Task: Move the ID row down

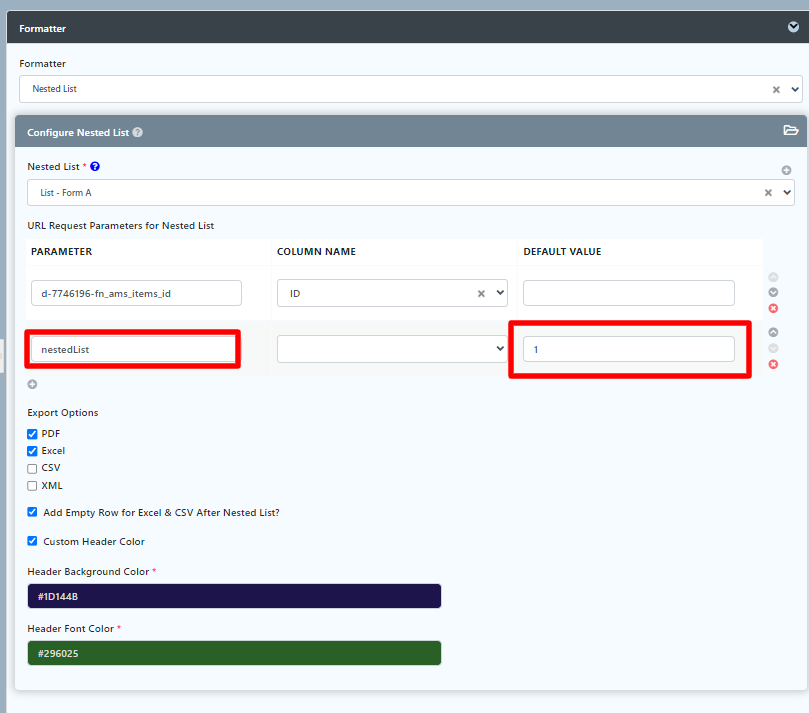Action: [x=773, y=292]
